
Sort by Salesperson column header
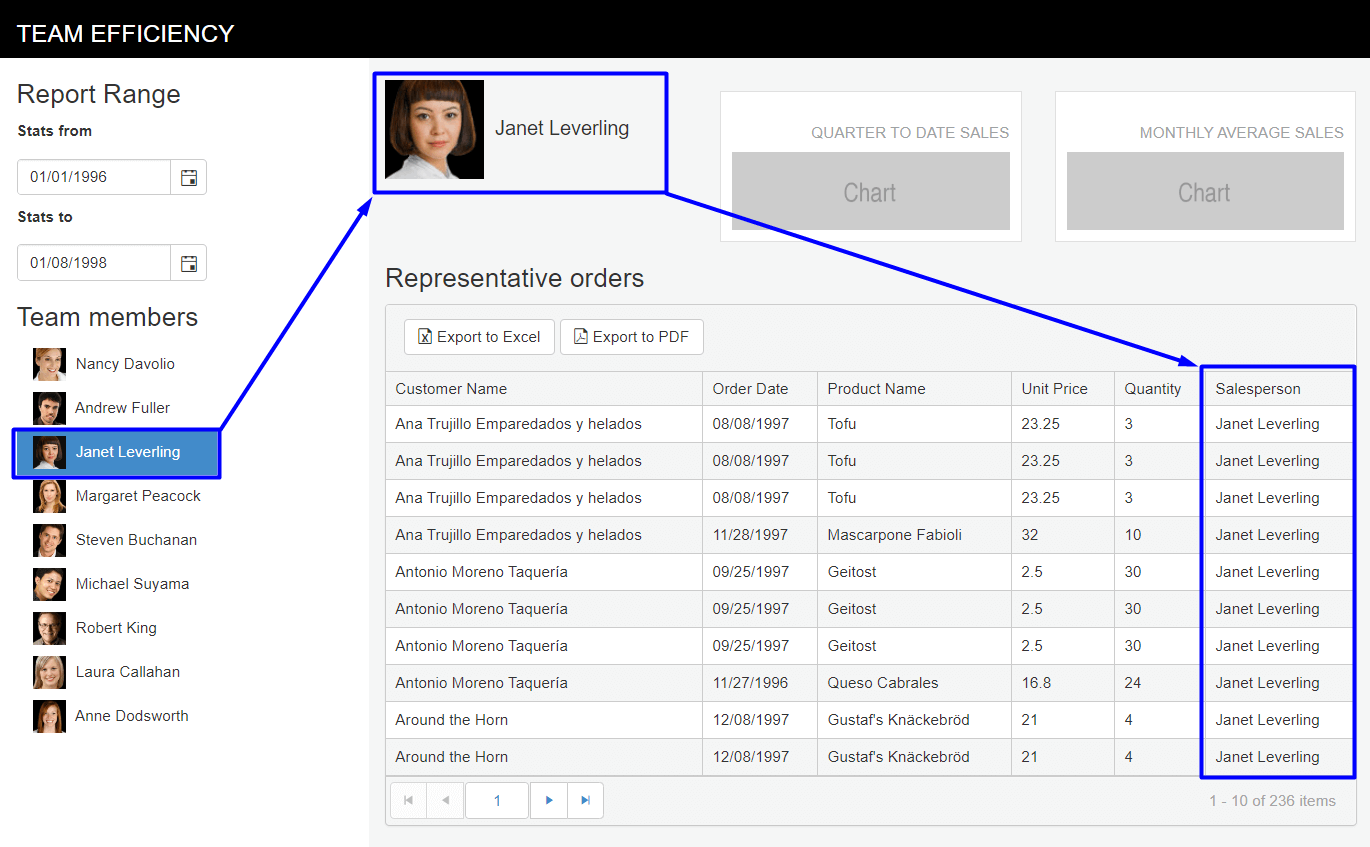coord(1280,389)
